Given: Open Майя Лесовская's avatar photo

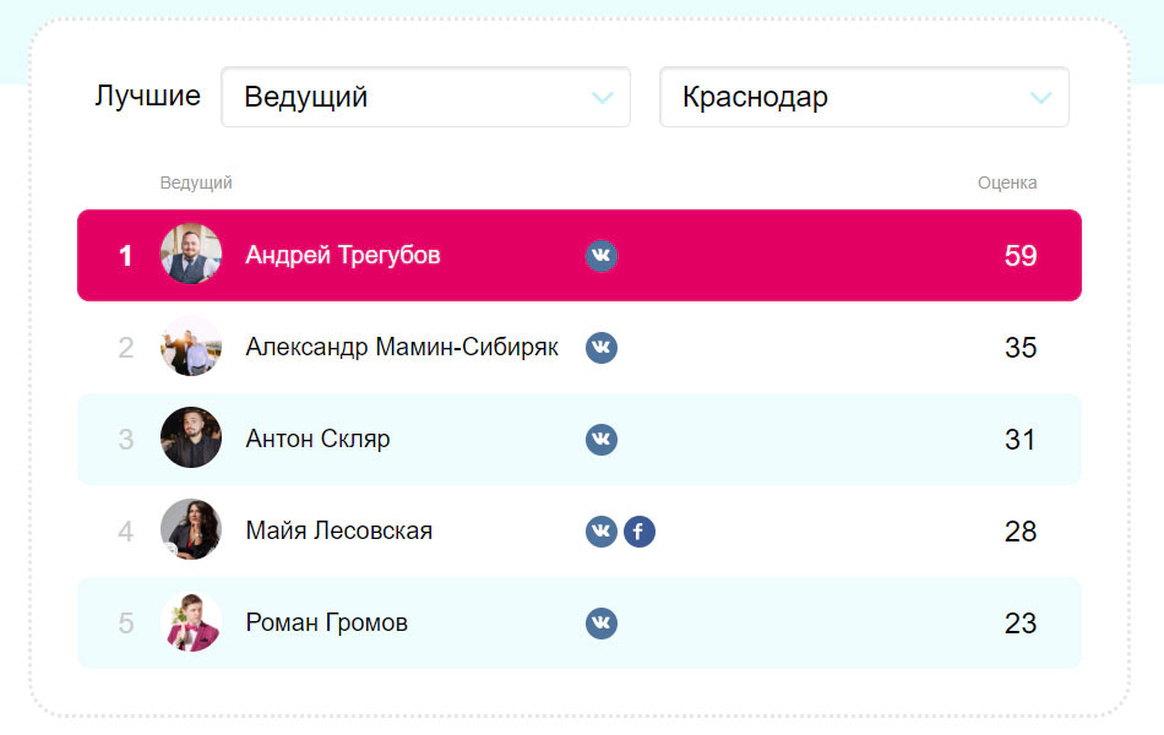Looking at the screenshot, I should pyautogui.click(x=191, y=529).
